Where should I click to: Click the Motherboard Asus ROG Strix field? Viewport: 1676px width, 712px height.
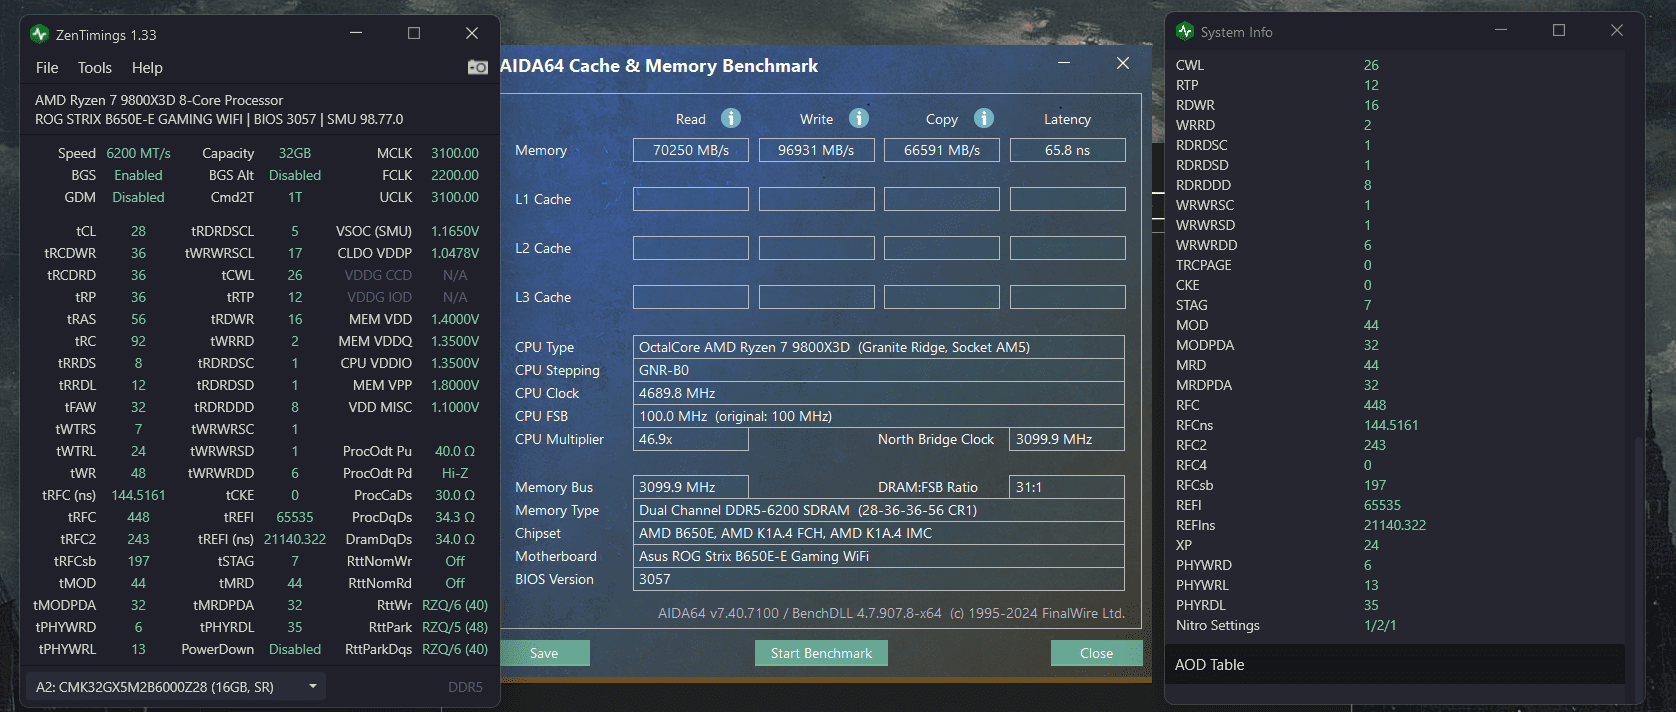tap(879, 556)
